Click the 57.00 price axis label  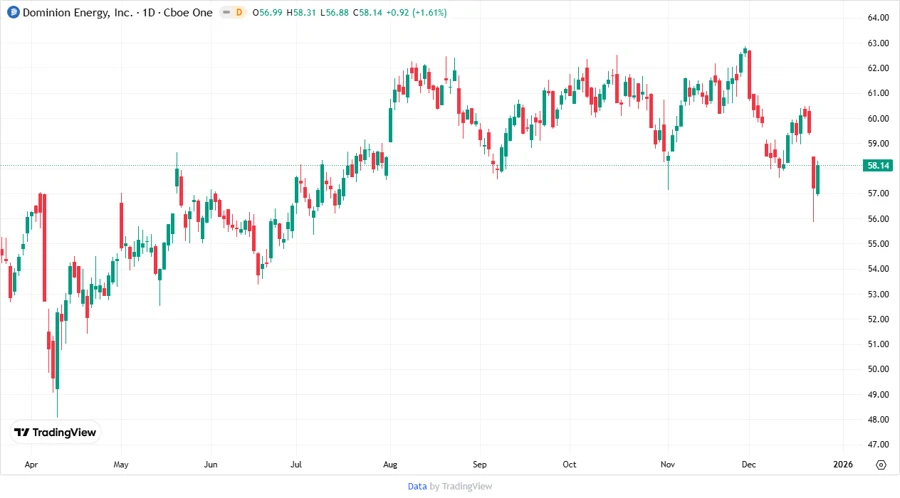878,193
